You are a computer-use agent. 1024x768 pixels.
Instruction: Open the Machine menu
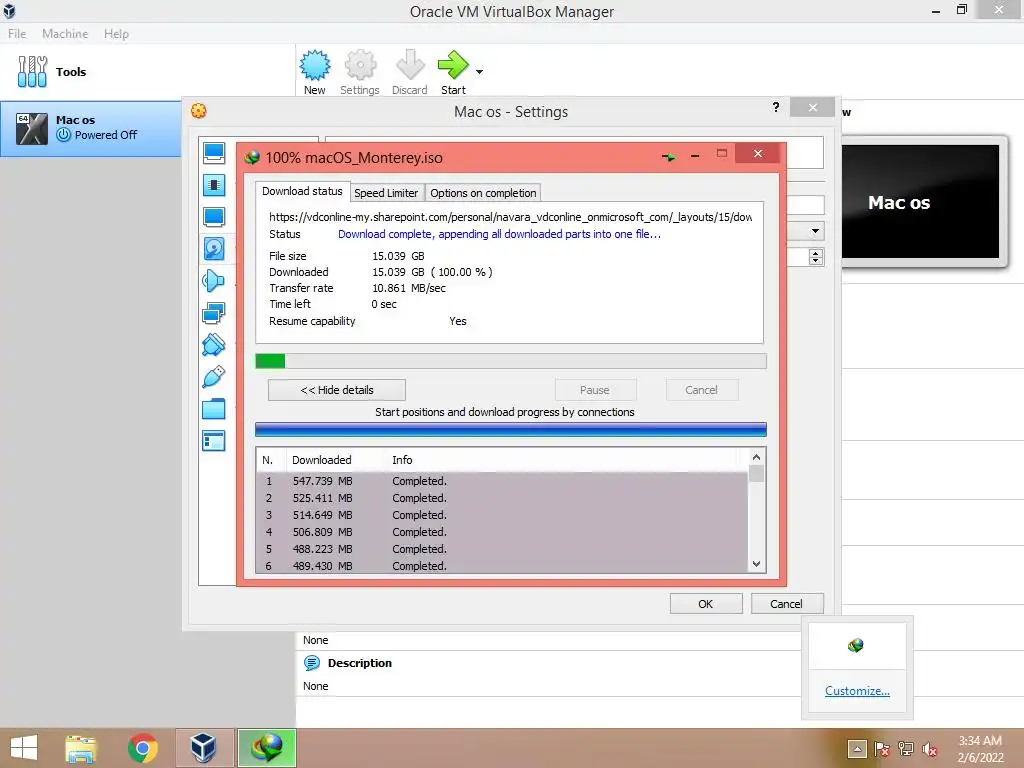point(65,33)
